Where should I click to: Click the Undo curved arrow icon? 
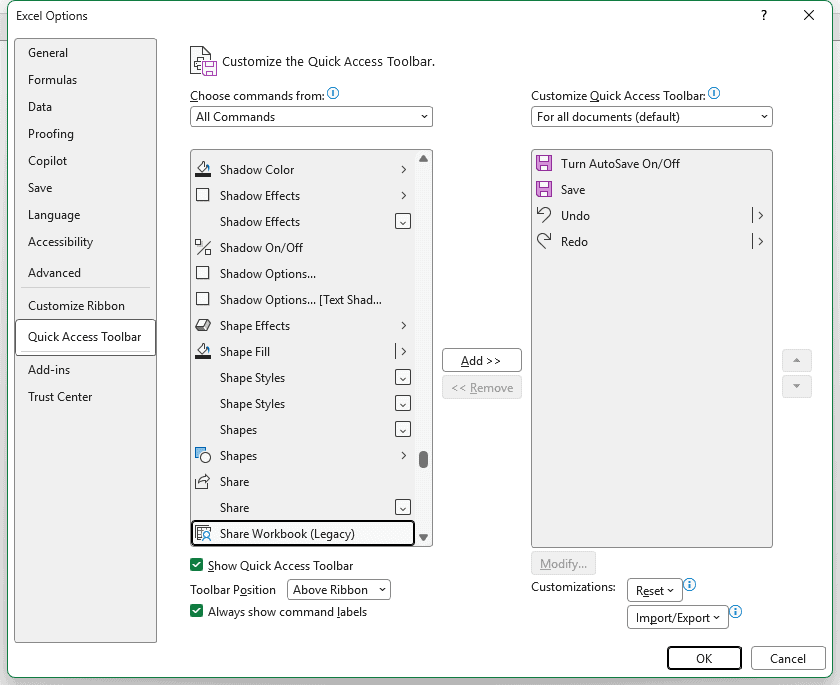544,215
